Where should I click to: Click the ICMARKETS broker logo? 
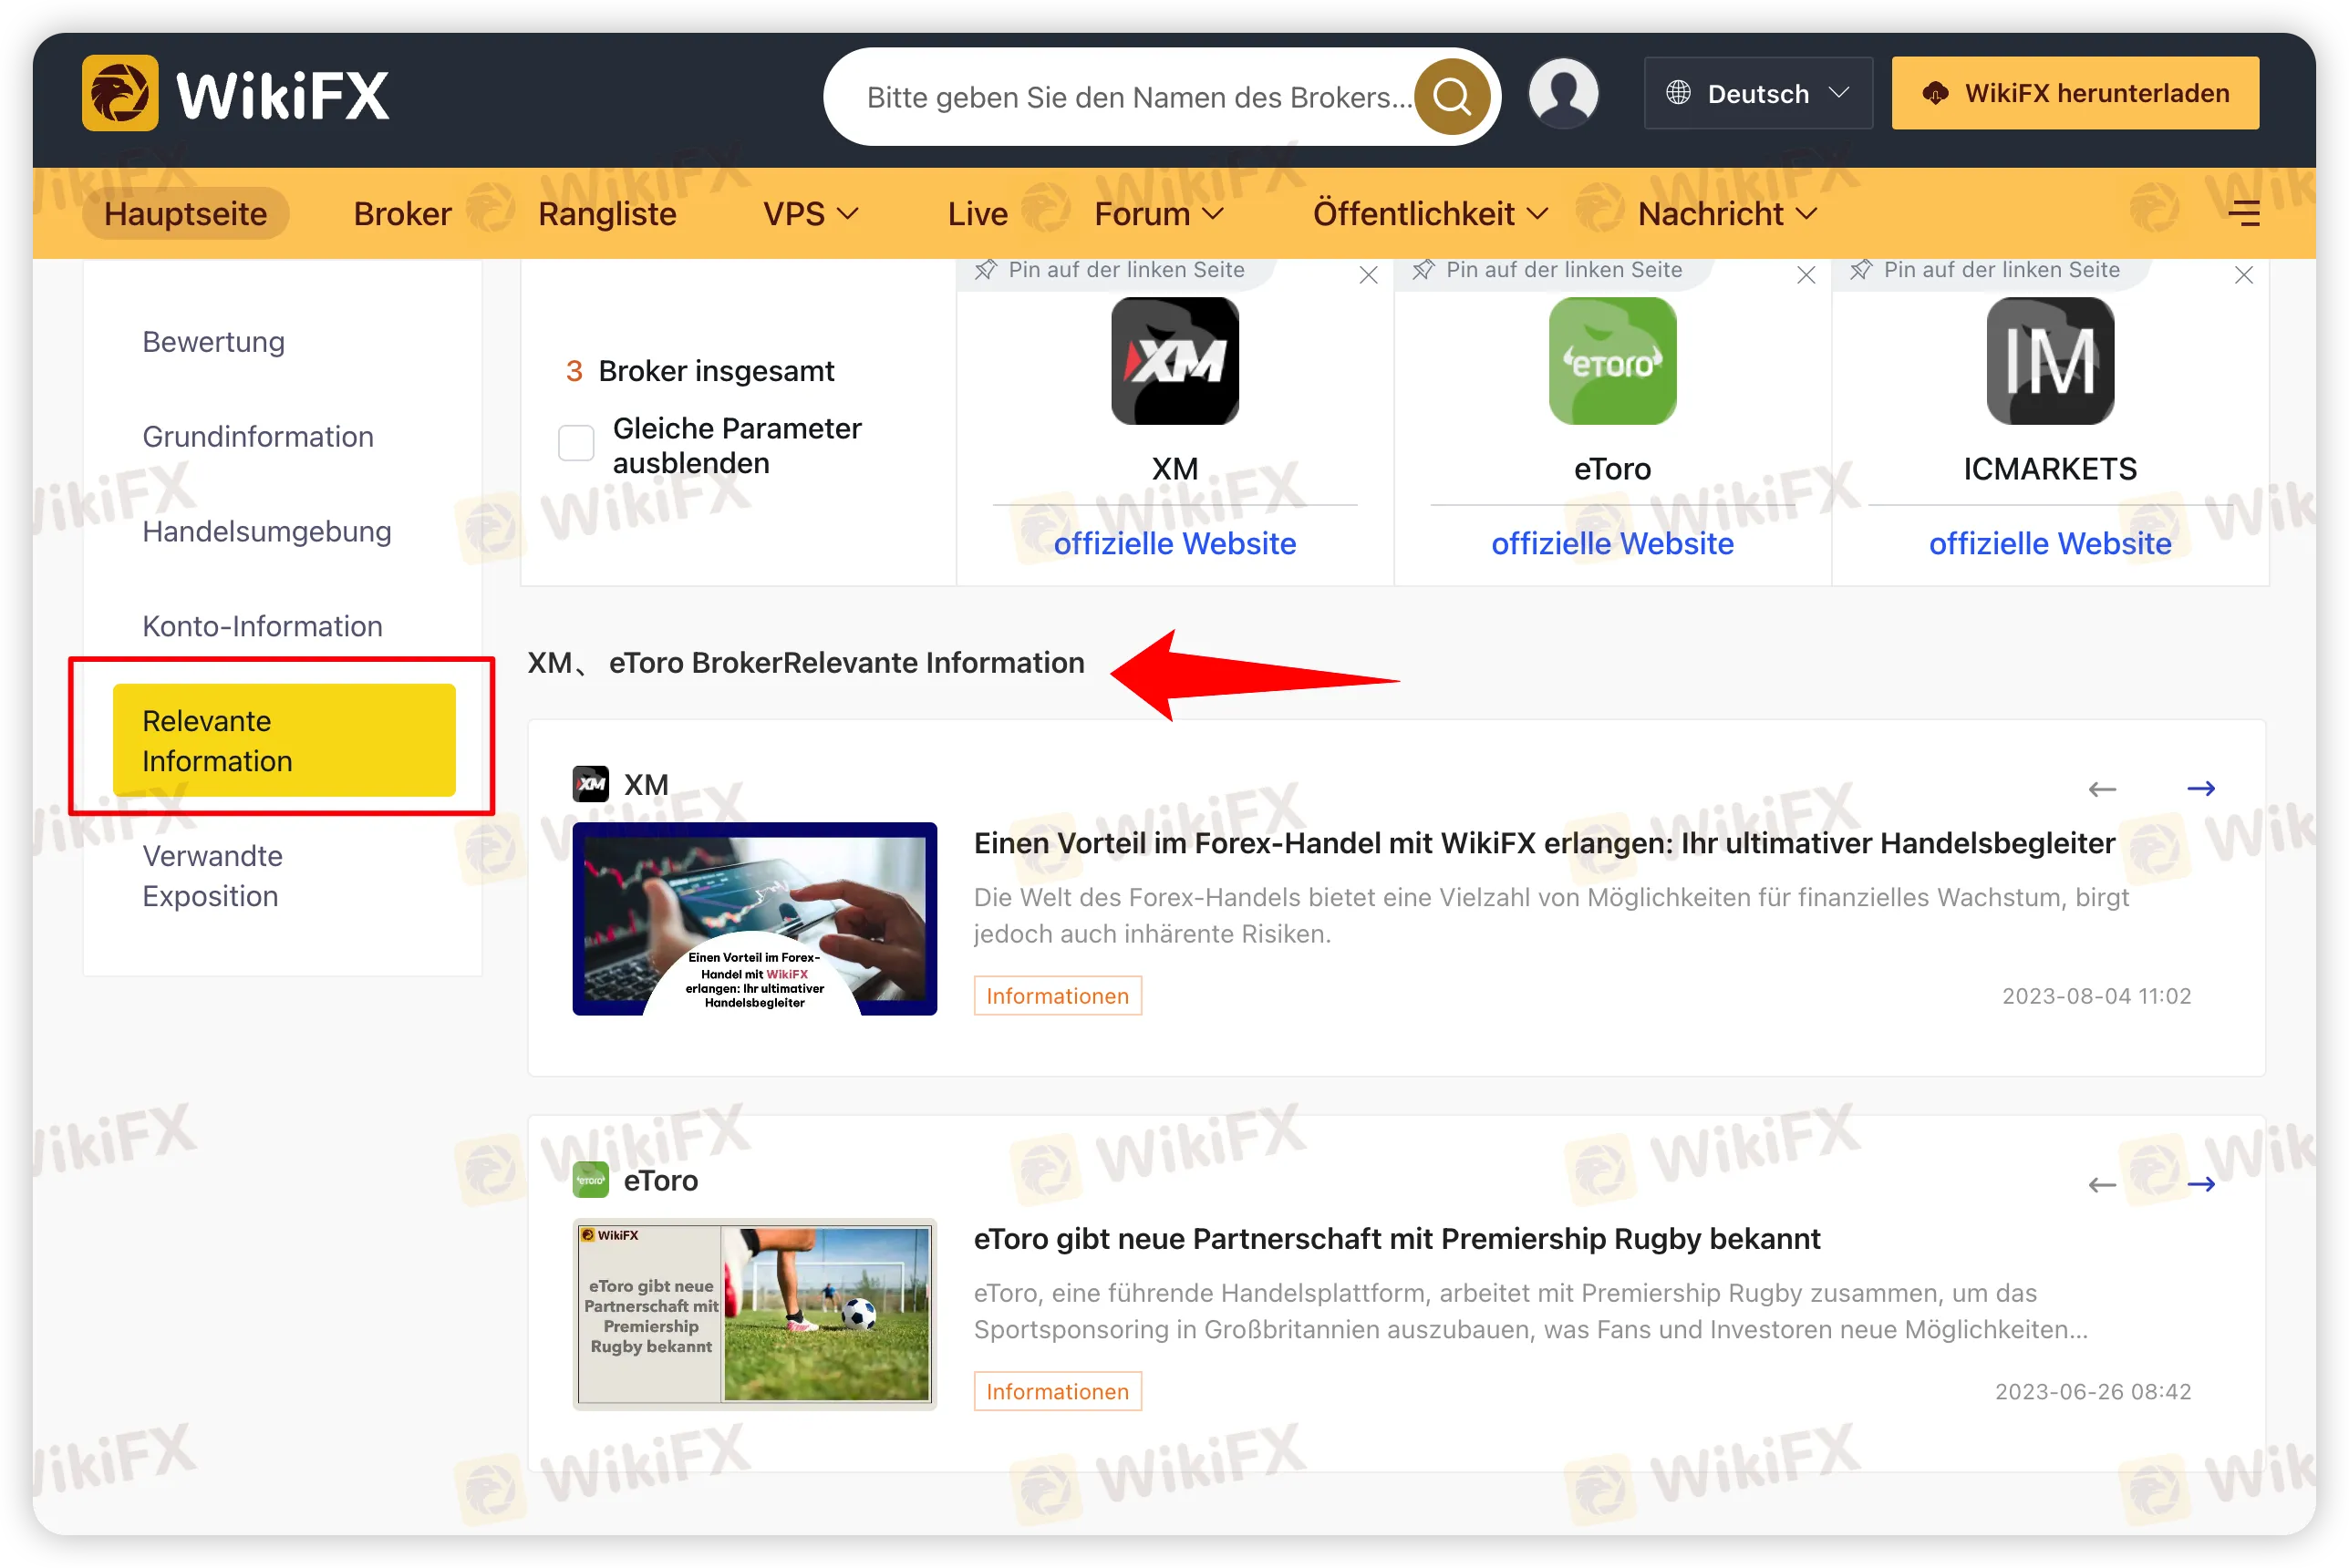click(x=2049, y=361)
